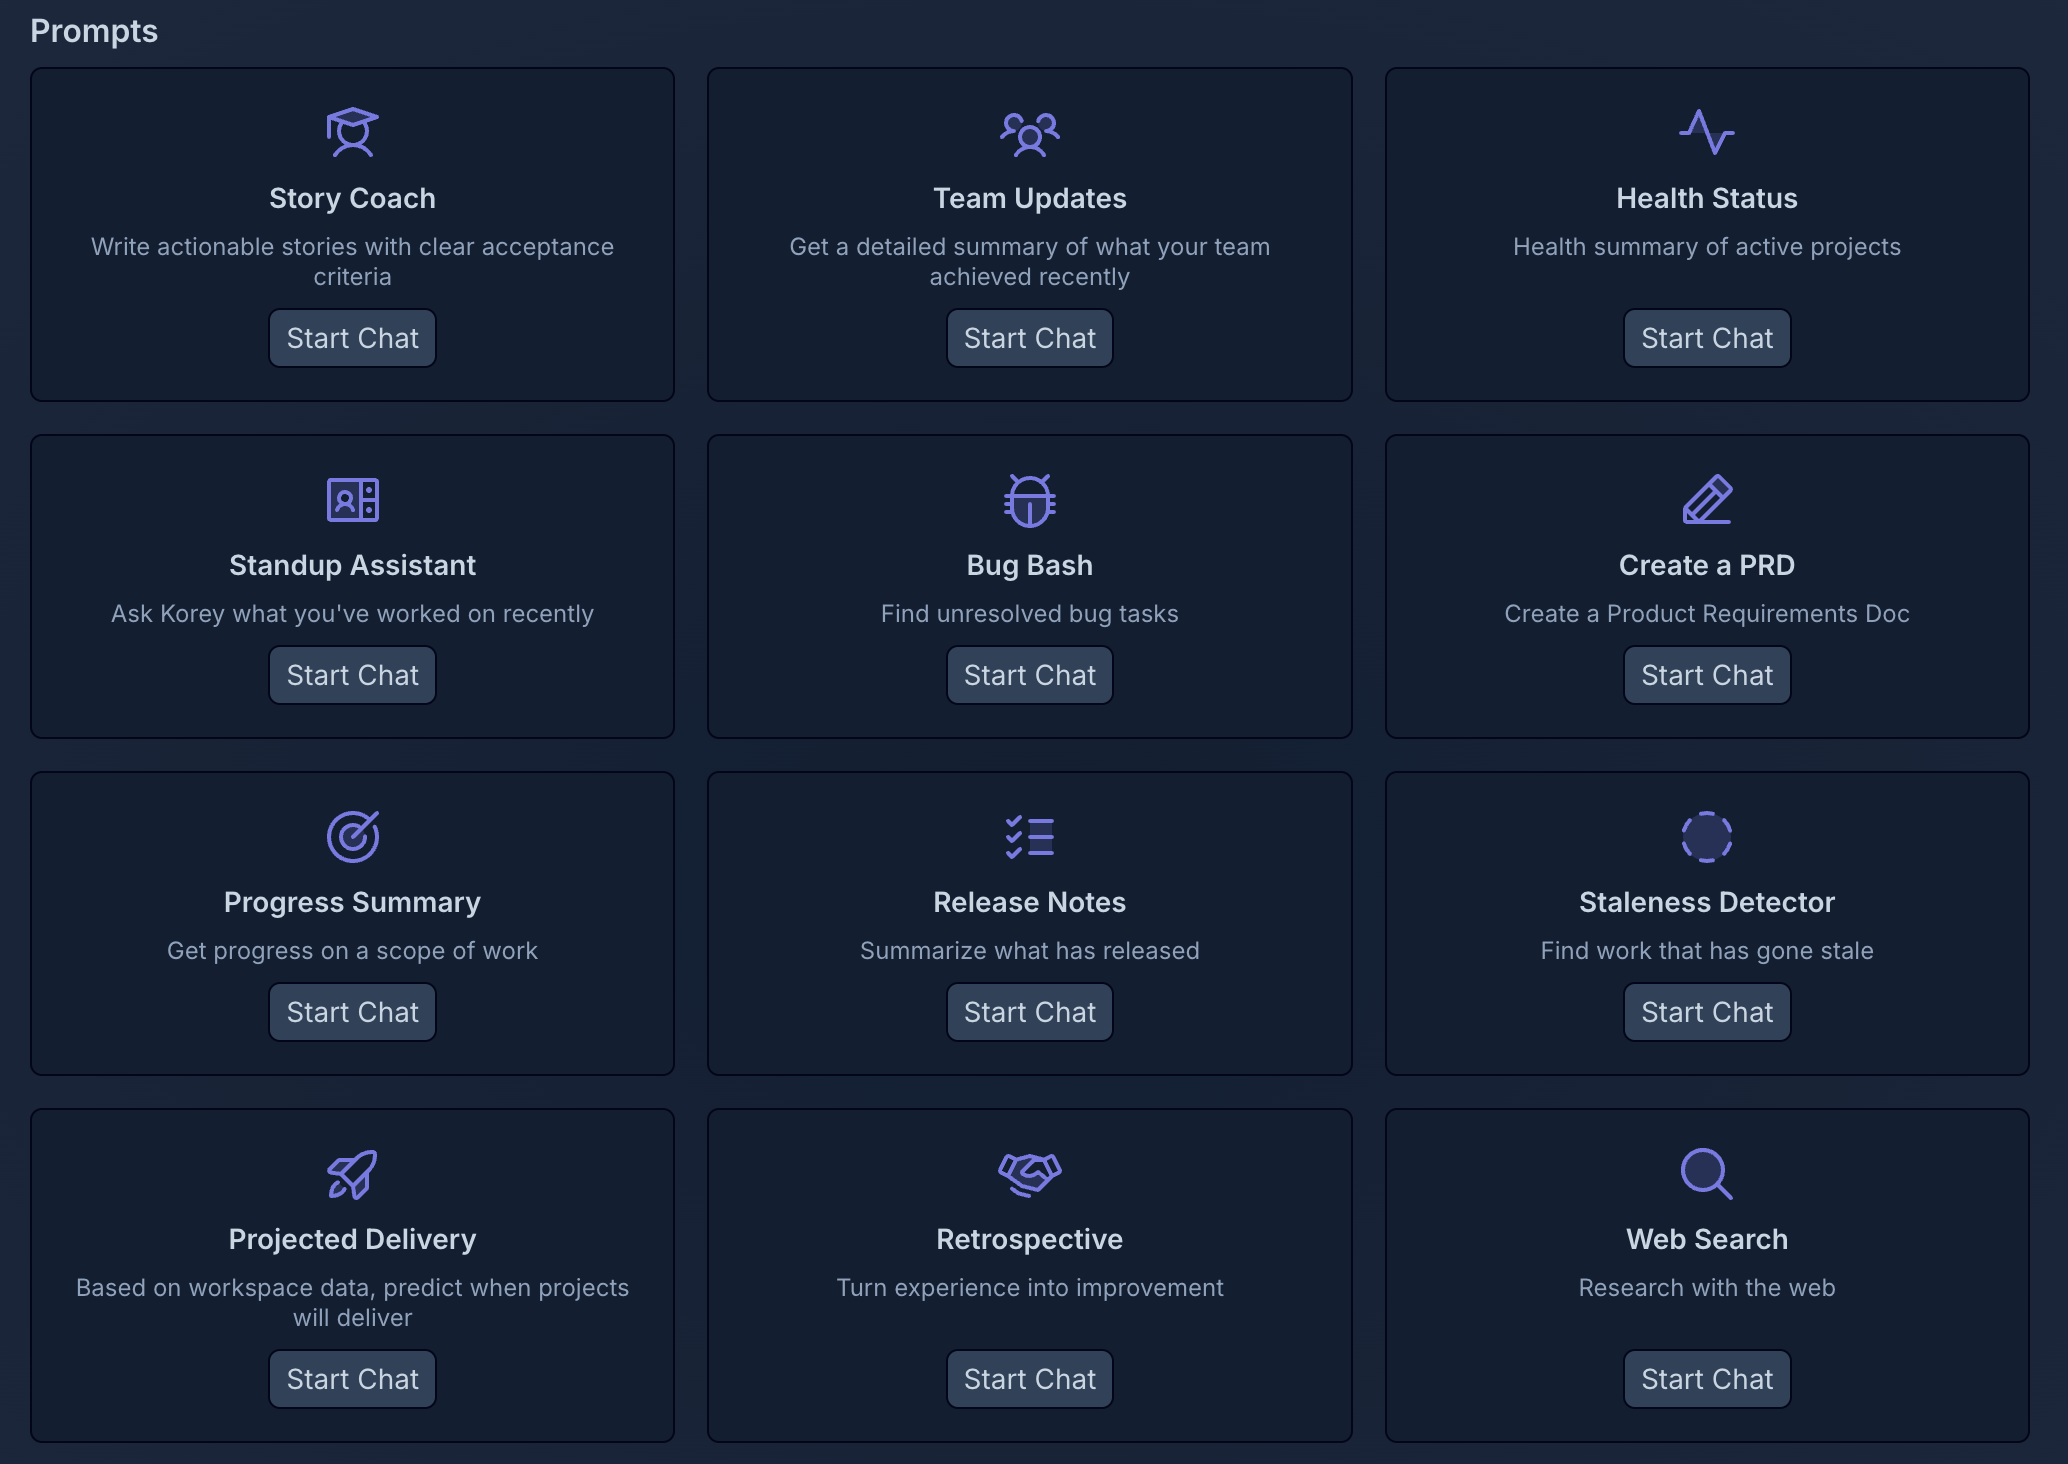2068x1464 pixels.
Task: Click the Progress Summary target icon
Action: pos(352,836)
